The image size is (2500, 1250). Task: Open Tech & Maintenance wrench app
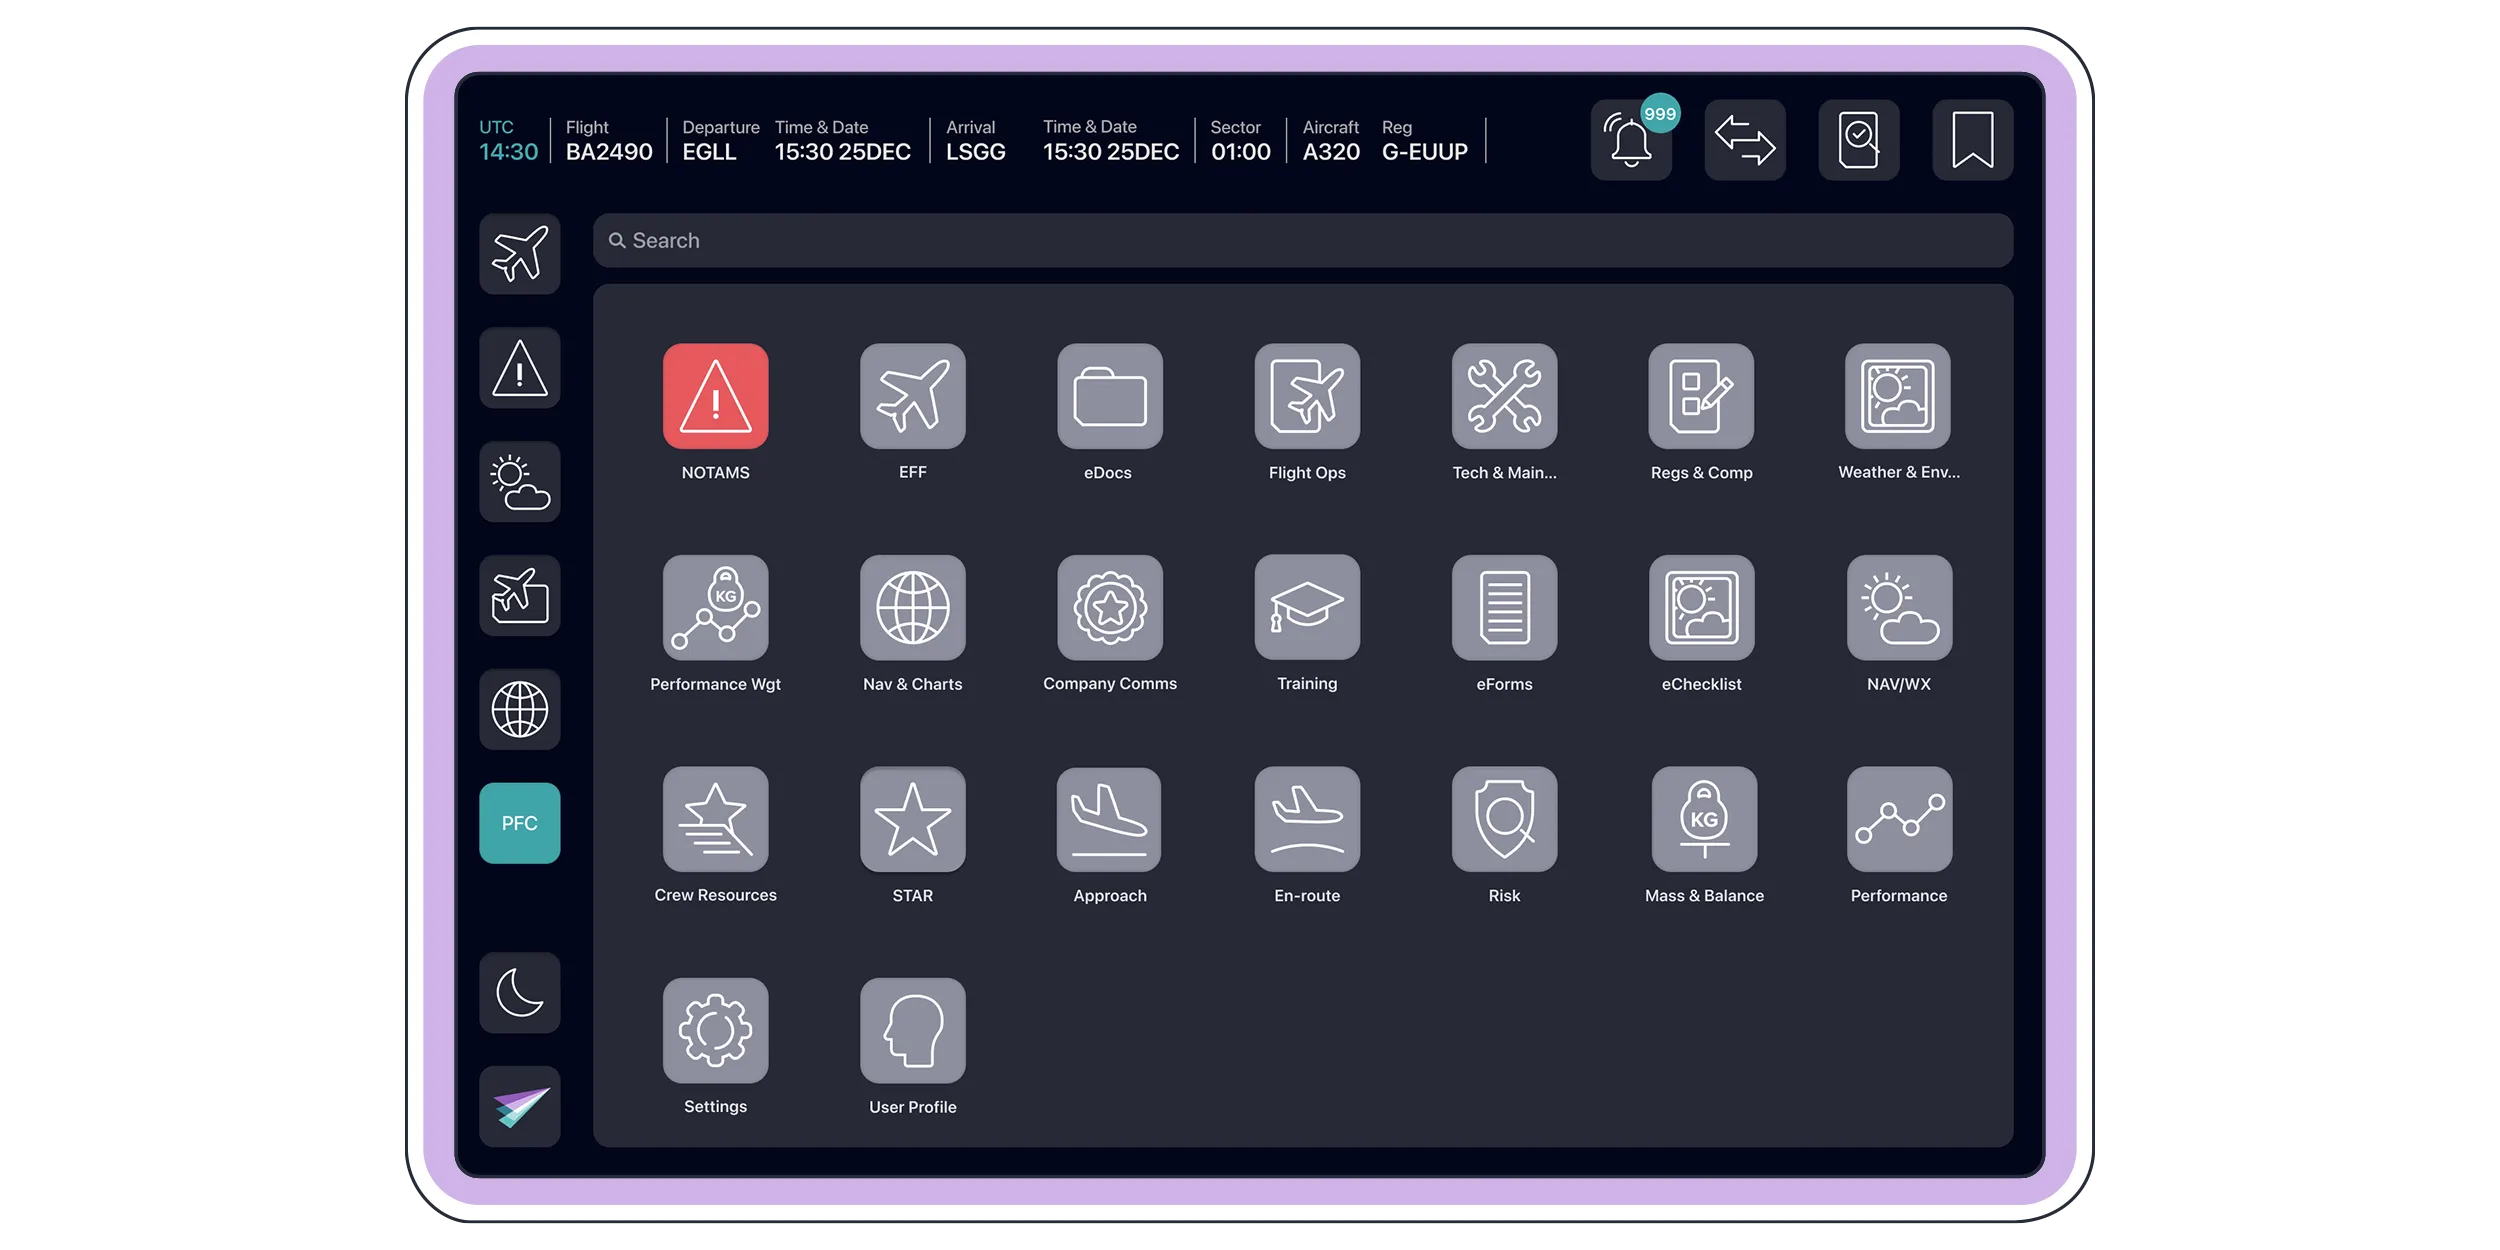pos(1504,396)
